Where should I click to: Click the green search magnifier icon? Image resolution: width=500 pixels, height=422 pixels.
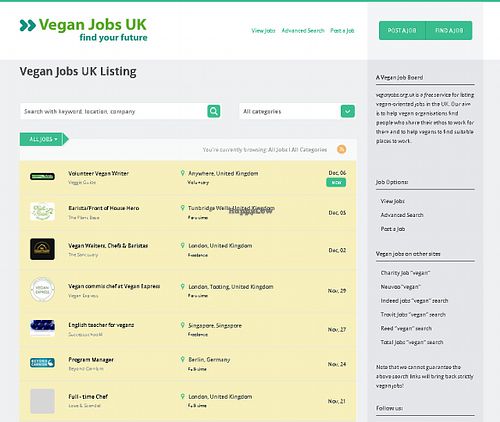[214, 111]
